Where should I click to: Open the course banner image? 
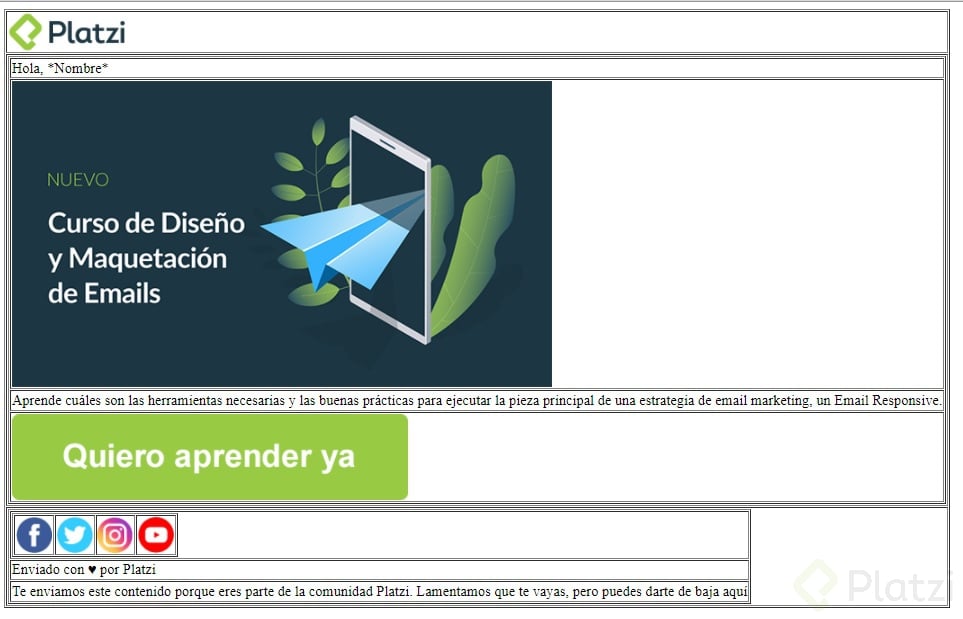tap(281, 234)
